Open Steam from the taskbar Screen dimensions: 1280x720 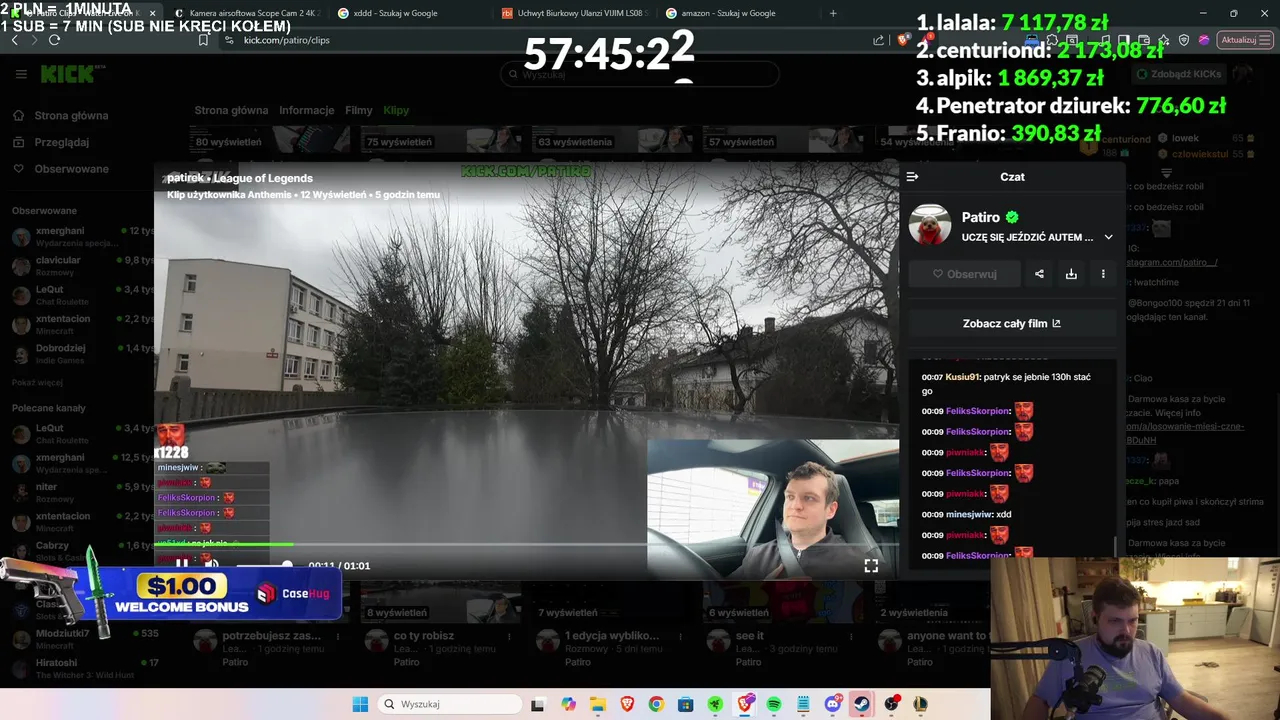pyautogui.click(x=862, y=704)
